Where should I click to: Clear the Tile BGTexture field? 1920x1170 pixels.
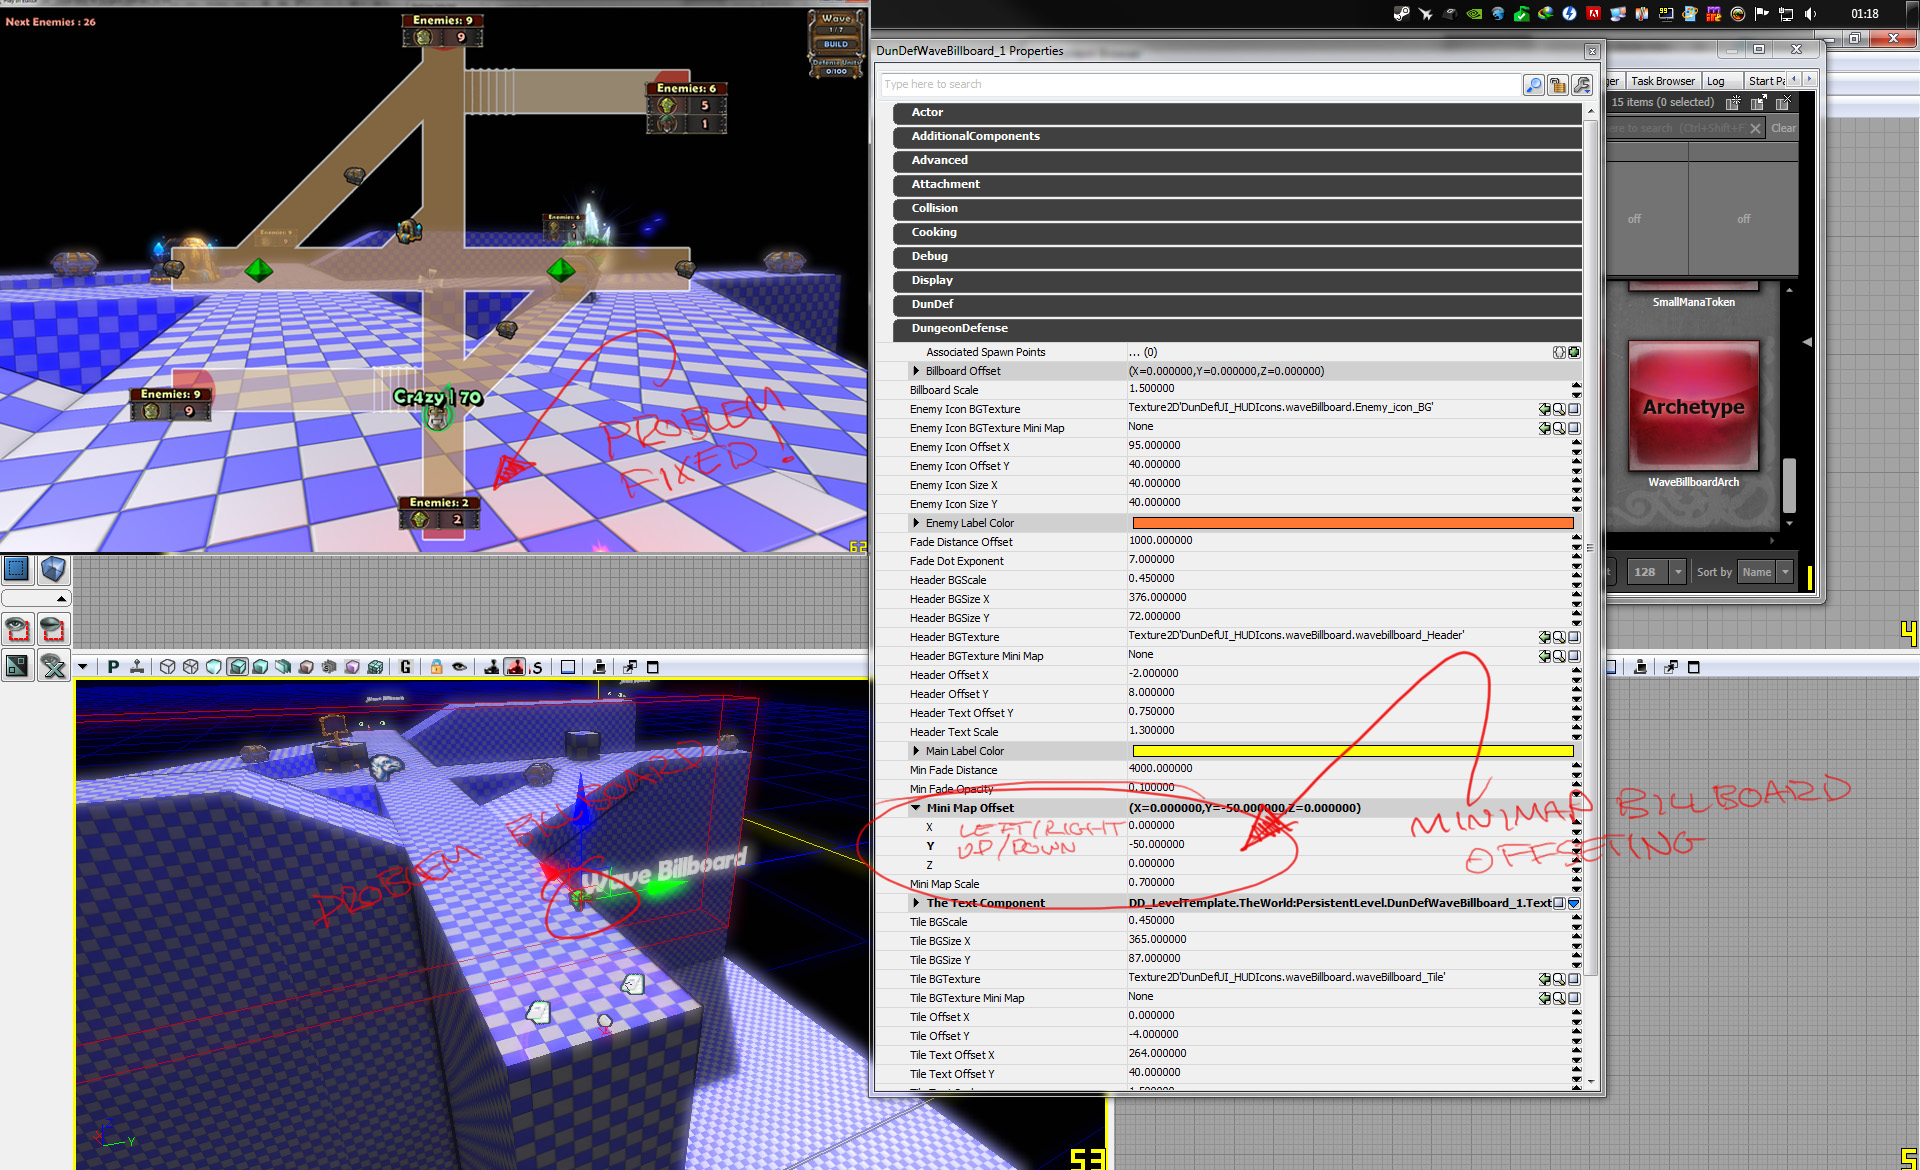[1574, 979]
